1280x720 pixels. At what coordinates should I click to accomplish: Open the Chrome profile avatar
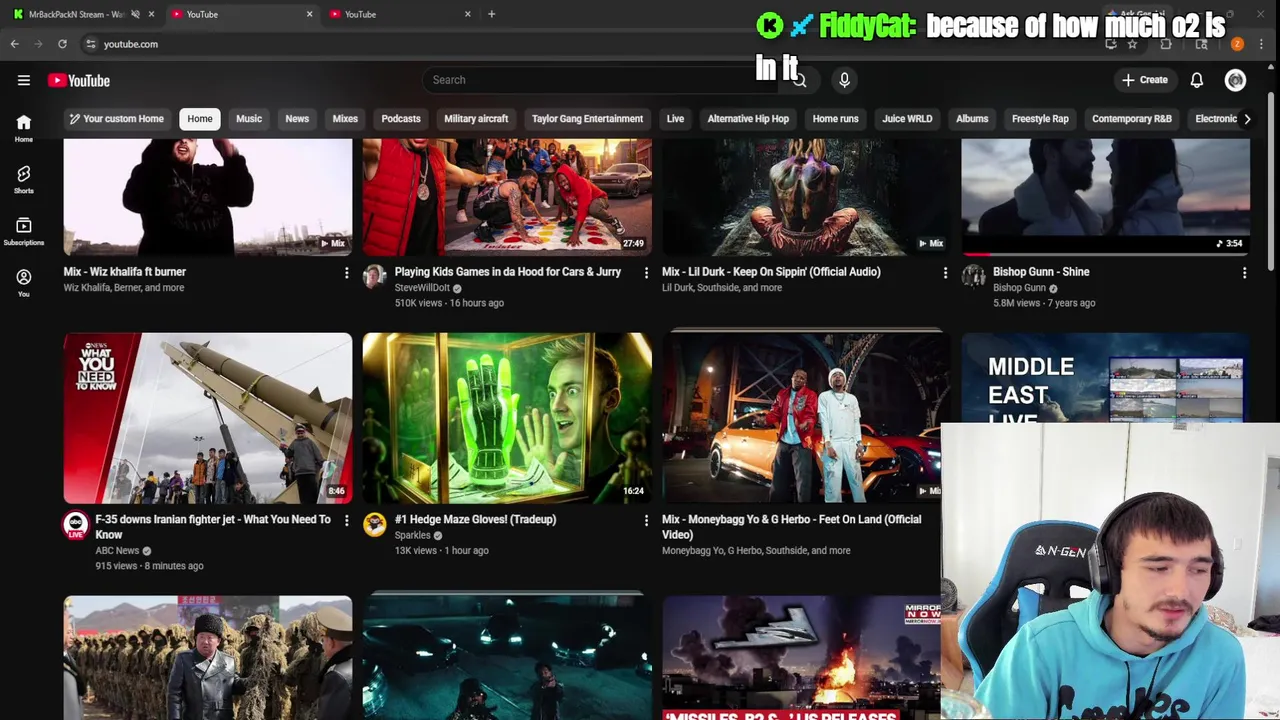click(1237, 44)
